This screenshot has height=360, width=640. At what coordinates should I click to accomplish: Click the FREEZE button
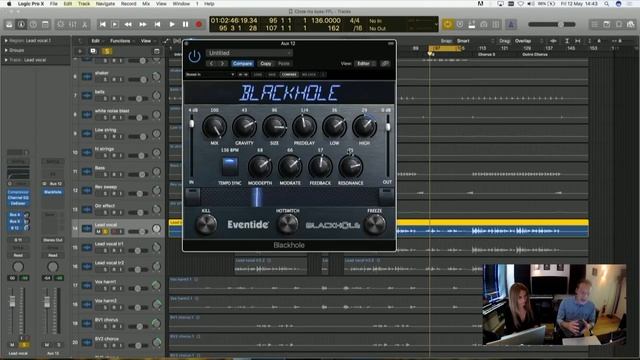pos(374,224)
